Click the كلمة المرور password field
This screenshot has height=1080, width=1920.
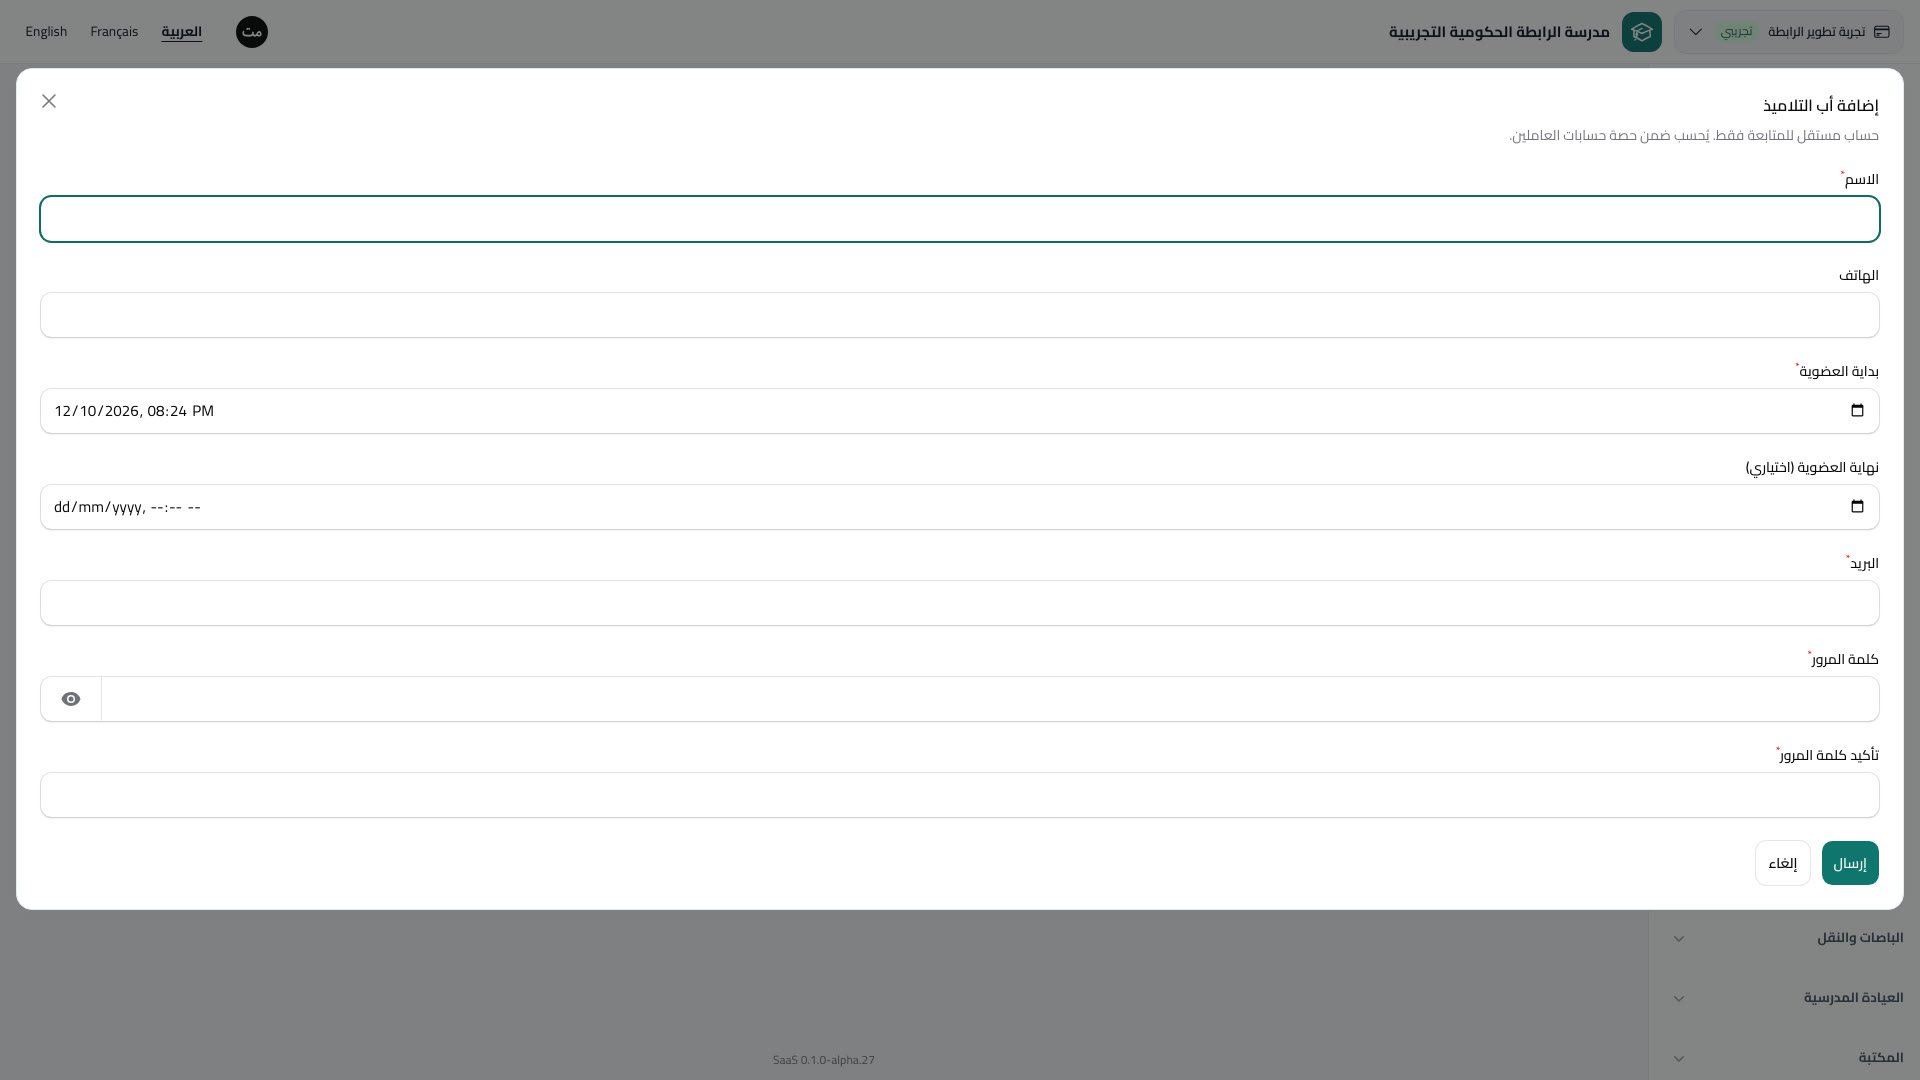(x=990, y=699)
